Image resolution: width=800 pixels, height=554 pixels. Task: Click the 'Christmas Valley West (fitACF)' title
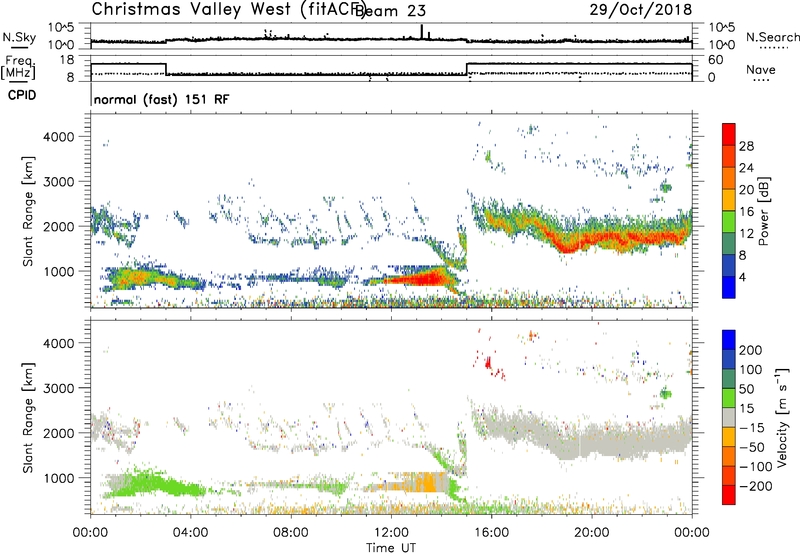tap(228, 10)
